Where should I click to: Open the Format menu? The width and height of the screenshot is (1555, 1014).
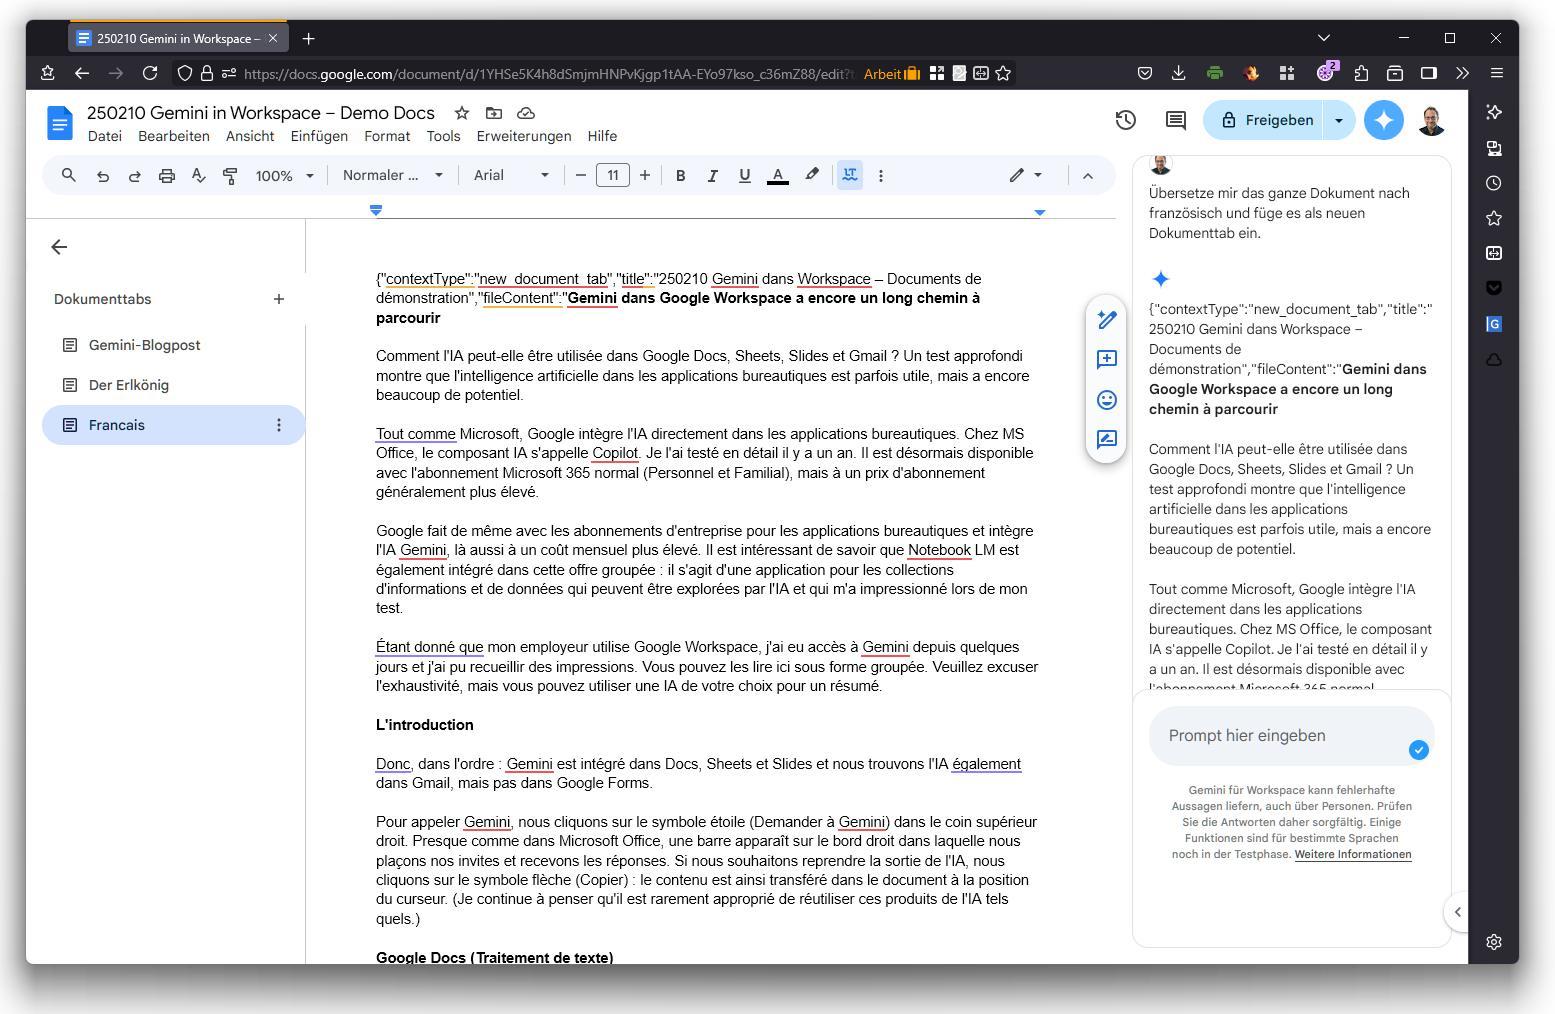[387, 136]
